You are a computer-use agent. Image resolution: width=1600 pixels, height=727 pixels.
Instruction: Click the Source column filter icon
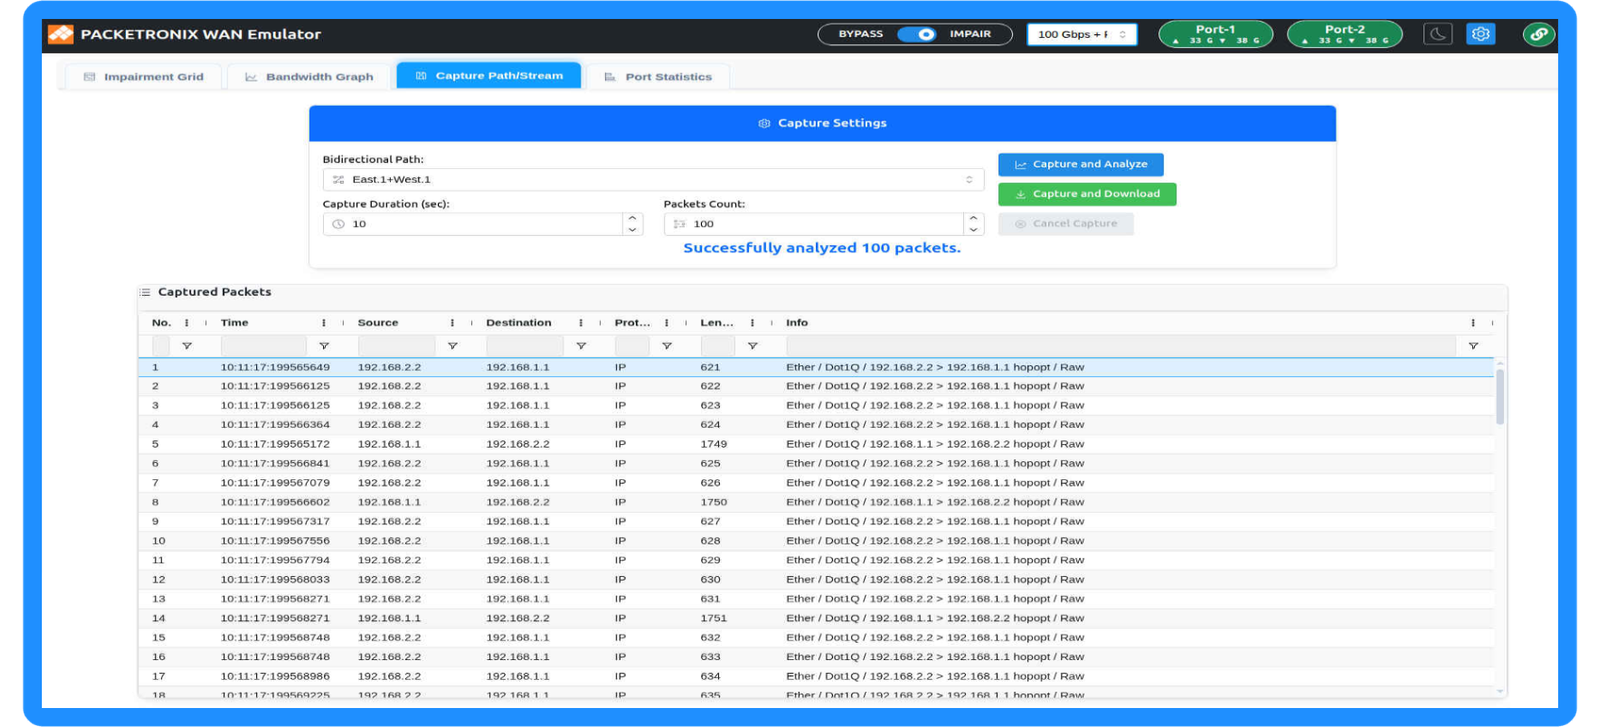[452, 346]
